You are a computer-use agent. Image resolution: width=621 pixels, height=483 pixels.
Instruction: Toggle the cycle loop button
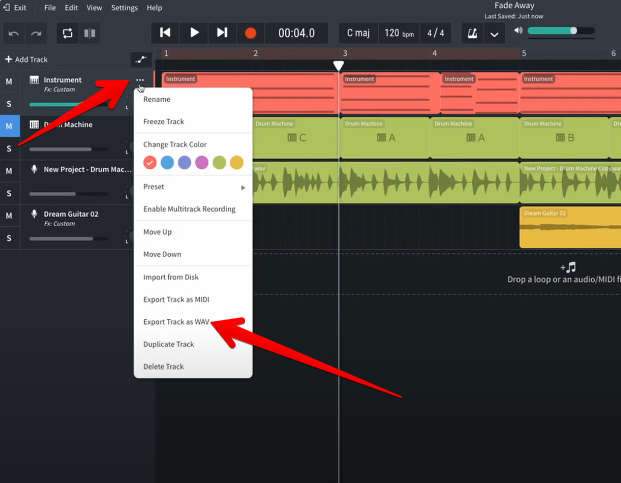(x=67, y=33)
